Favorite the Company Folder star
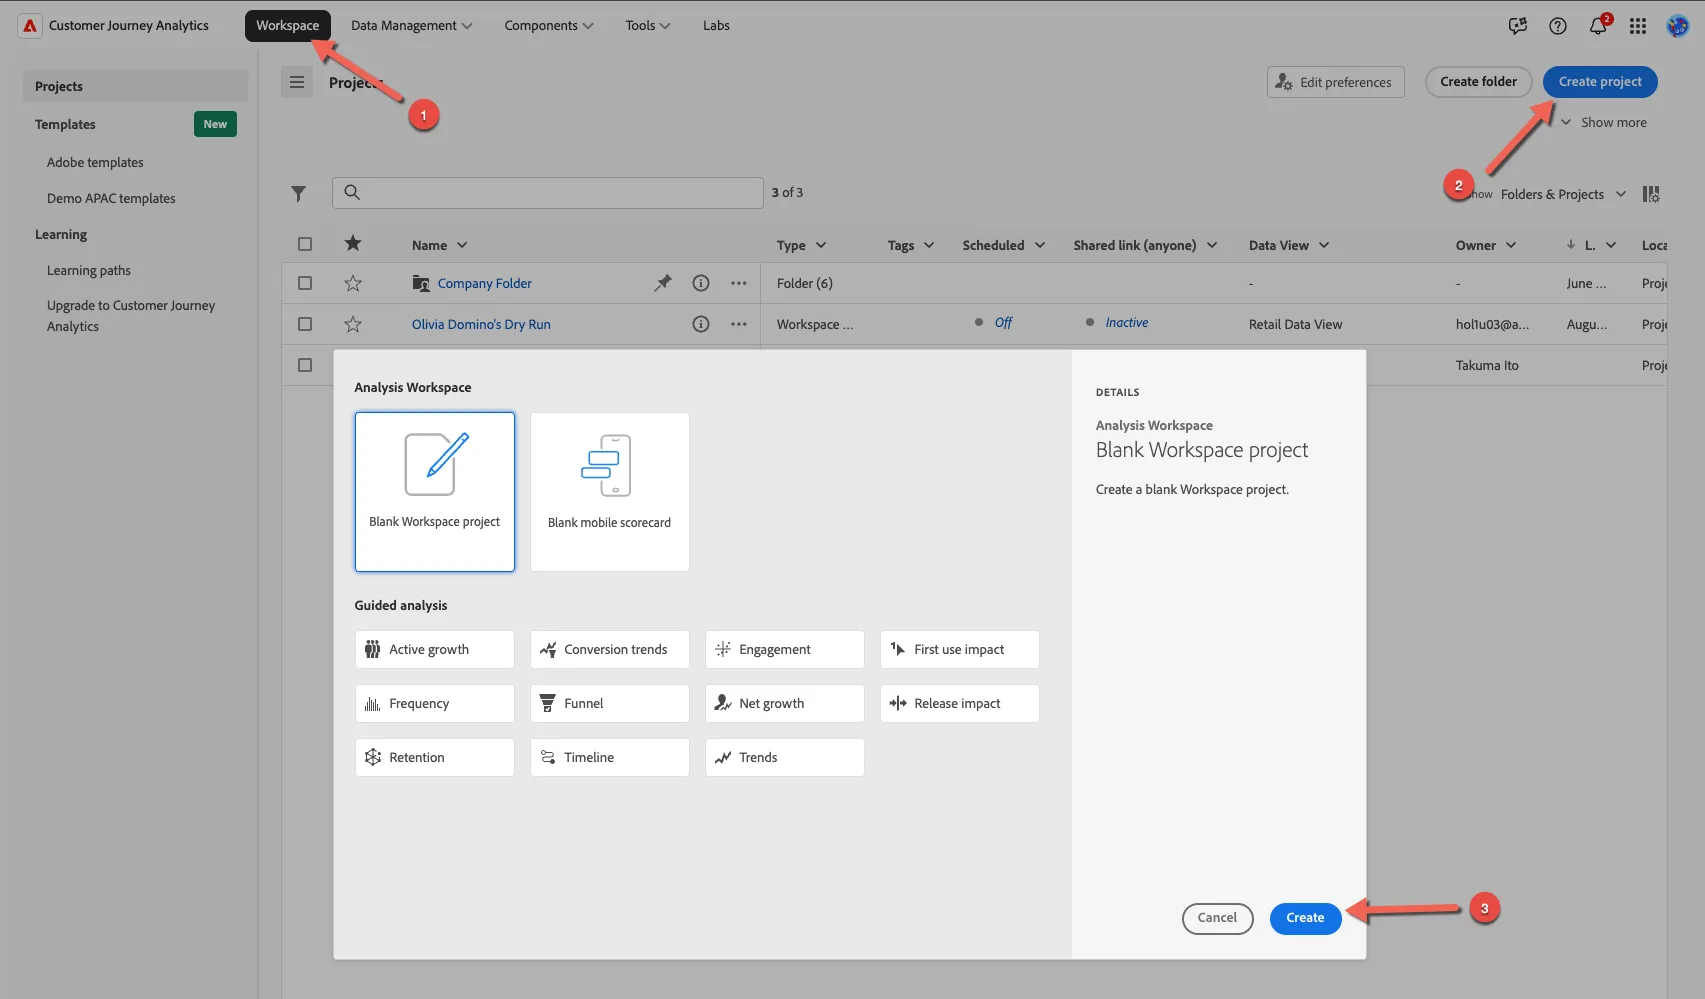The image size is (1705, 999). [353, 283]
